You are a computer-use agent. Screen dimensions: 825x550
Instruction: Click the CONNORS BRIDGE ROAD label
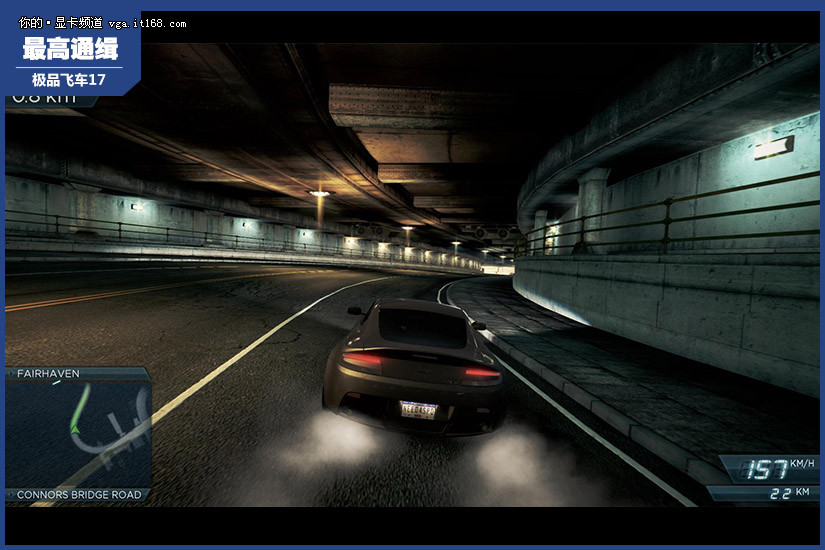pyautogui.click(x=79, y=495)
